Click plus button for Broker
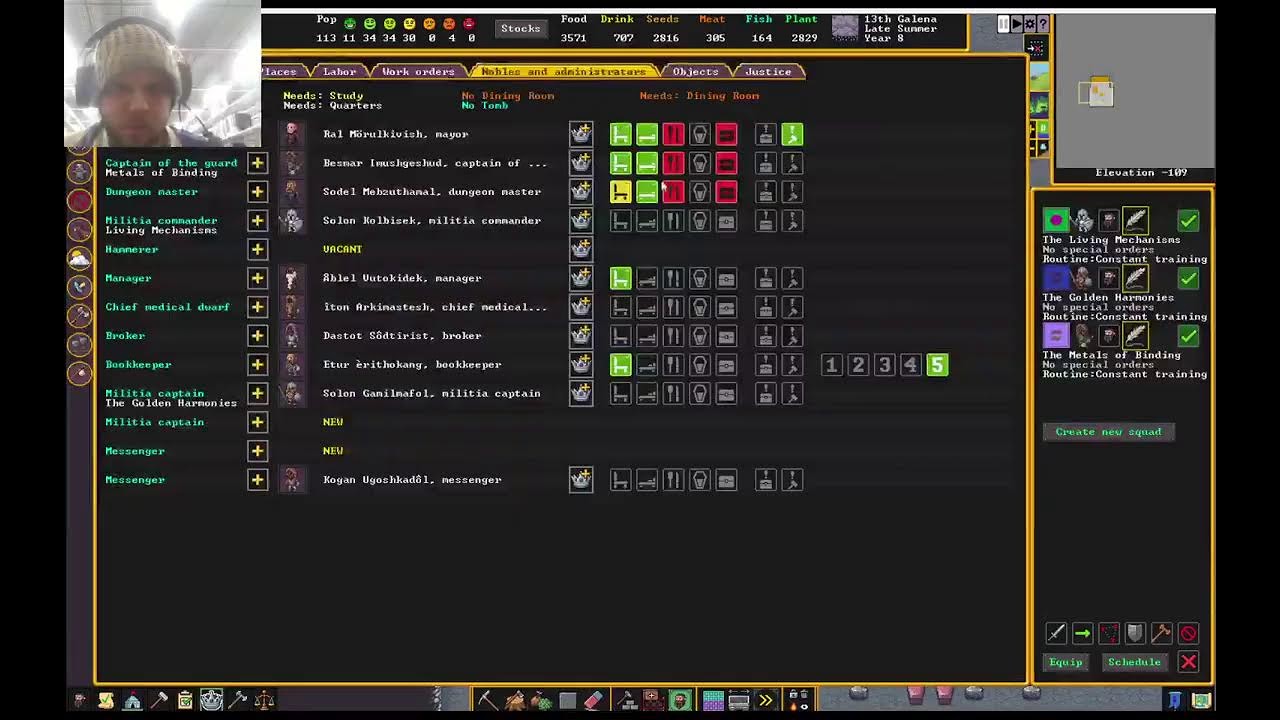1280x720 pixels. (x=257, y=336)
